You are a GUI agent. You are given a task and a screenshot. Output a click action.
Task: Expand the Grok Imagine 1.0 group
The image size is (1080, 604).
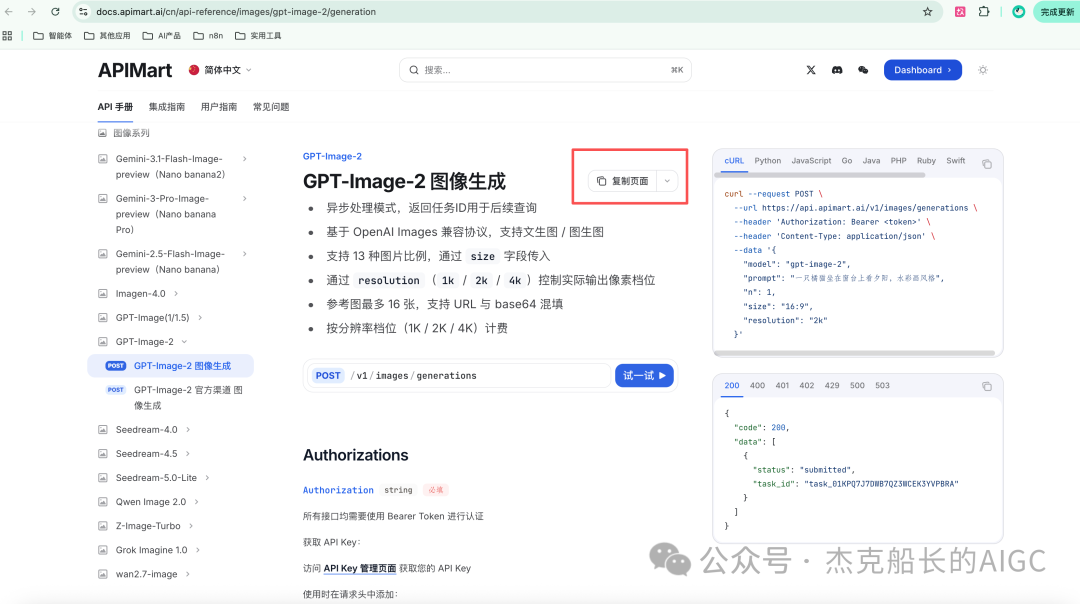198,550
